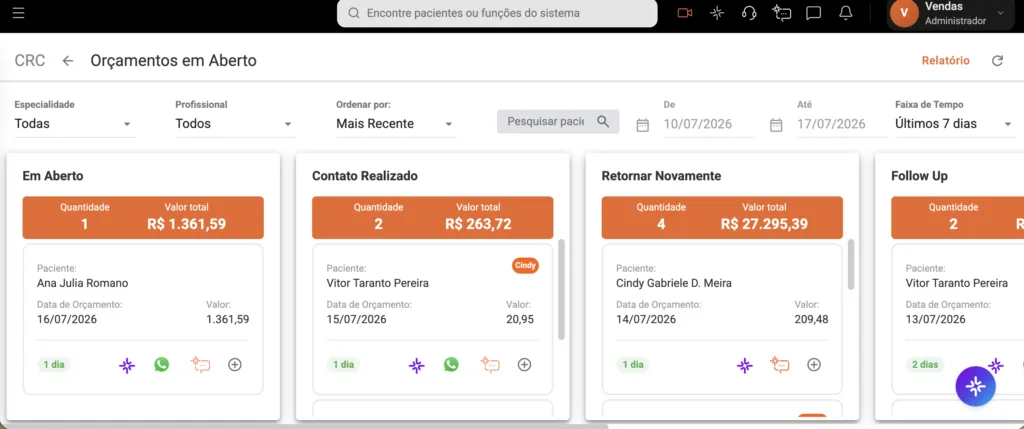1024x429 pixels.
Task: Click the horizontal scrollbar at page bottom
Action: (304, 426)
